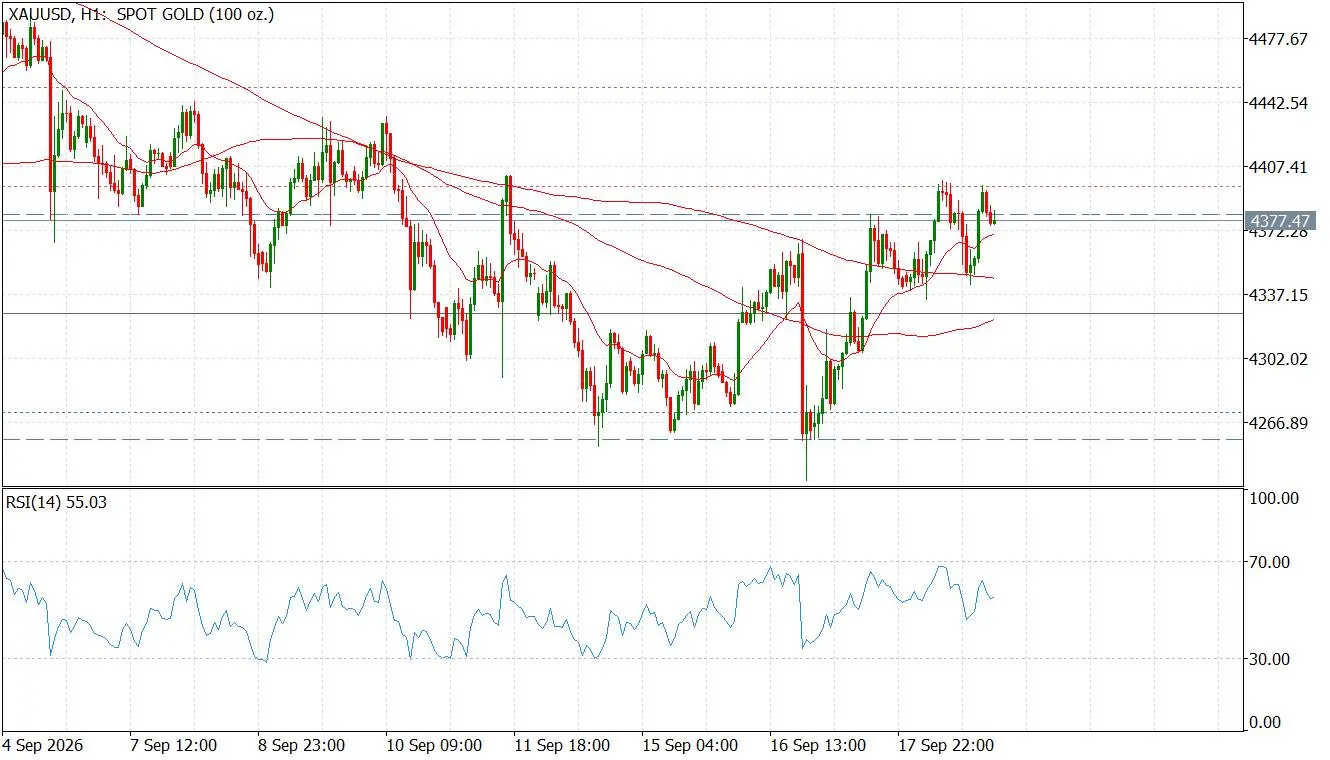Click the 4407.41 price axis label

tap(1279, 167)
